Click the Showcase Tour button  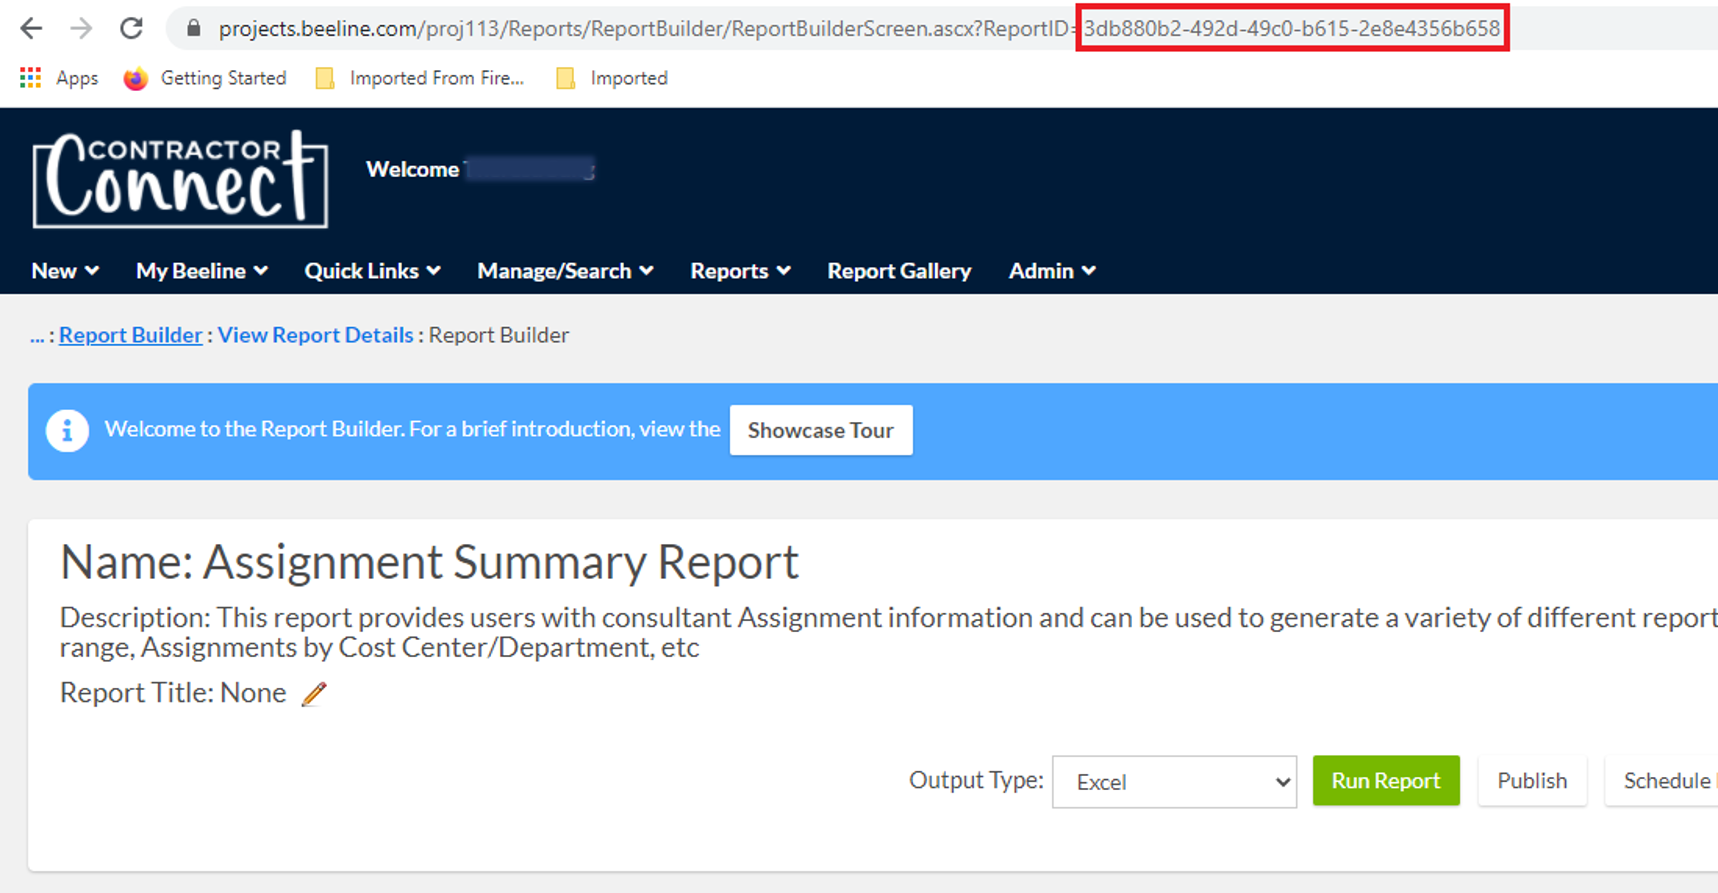click(820, 430)
